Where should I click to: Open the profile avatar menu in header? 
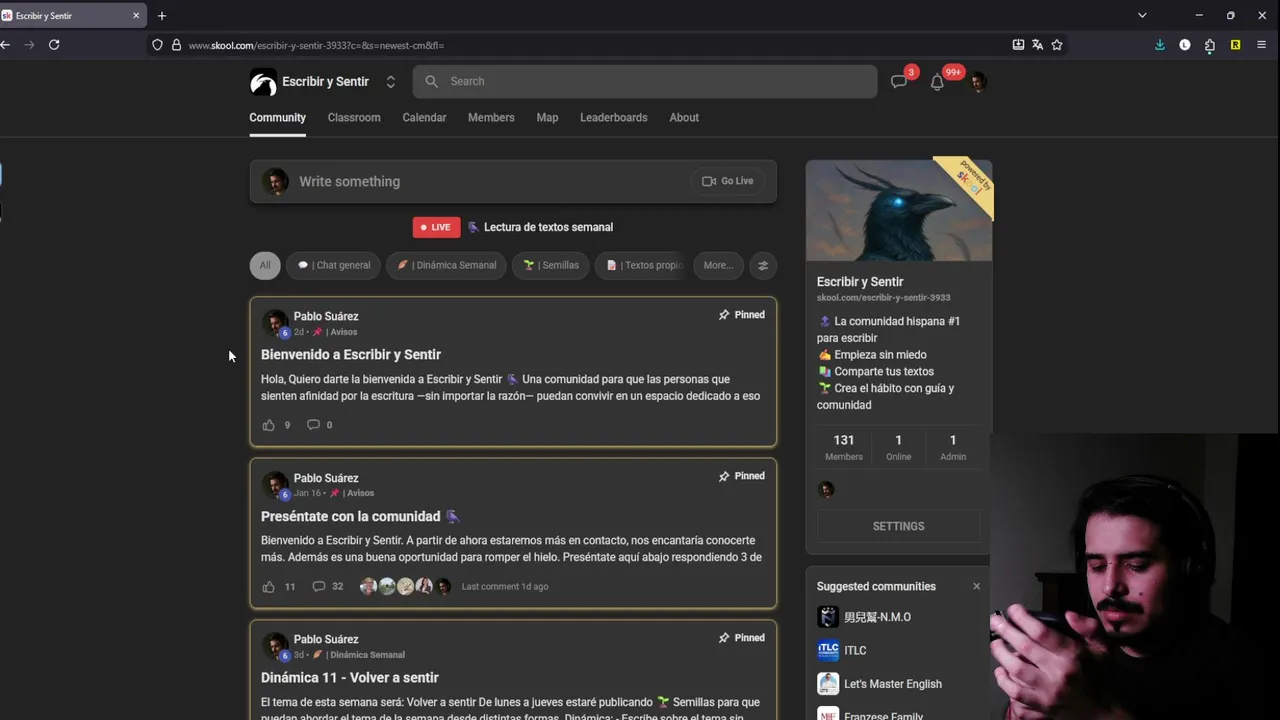[978, 82]
